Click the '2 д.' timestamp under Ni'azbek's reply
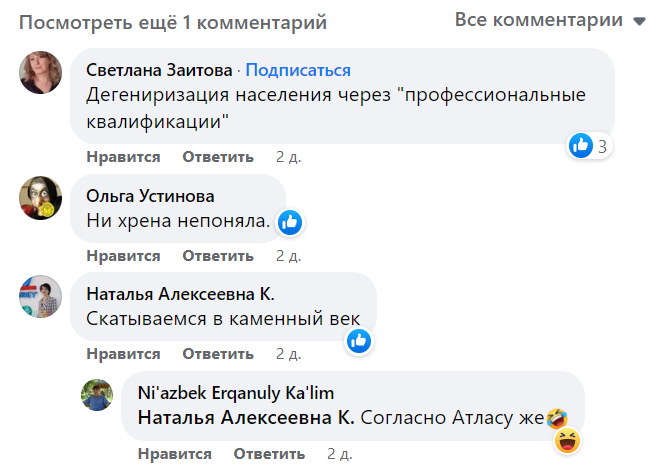Viewport: 665px width, 472px height. pos(340,453)
